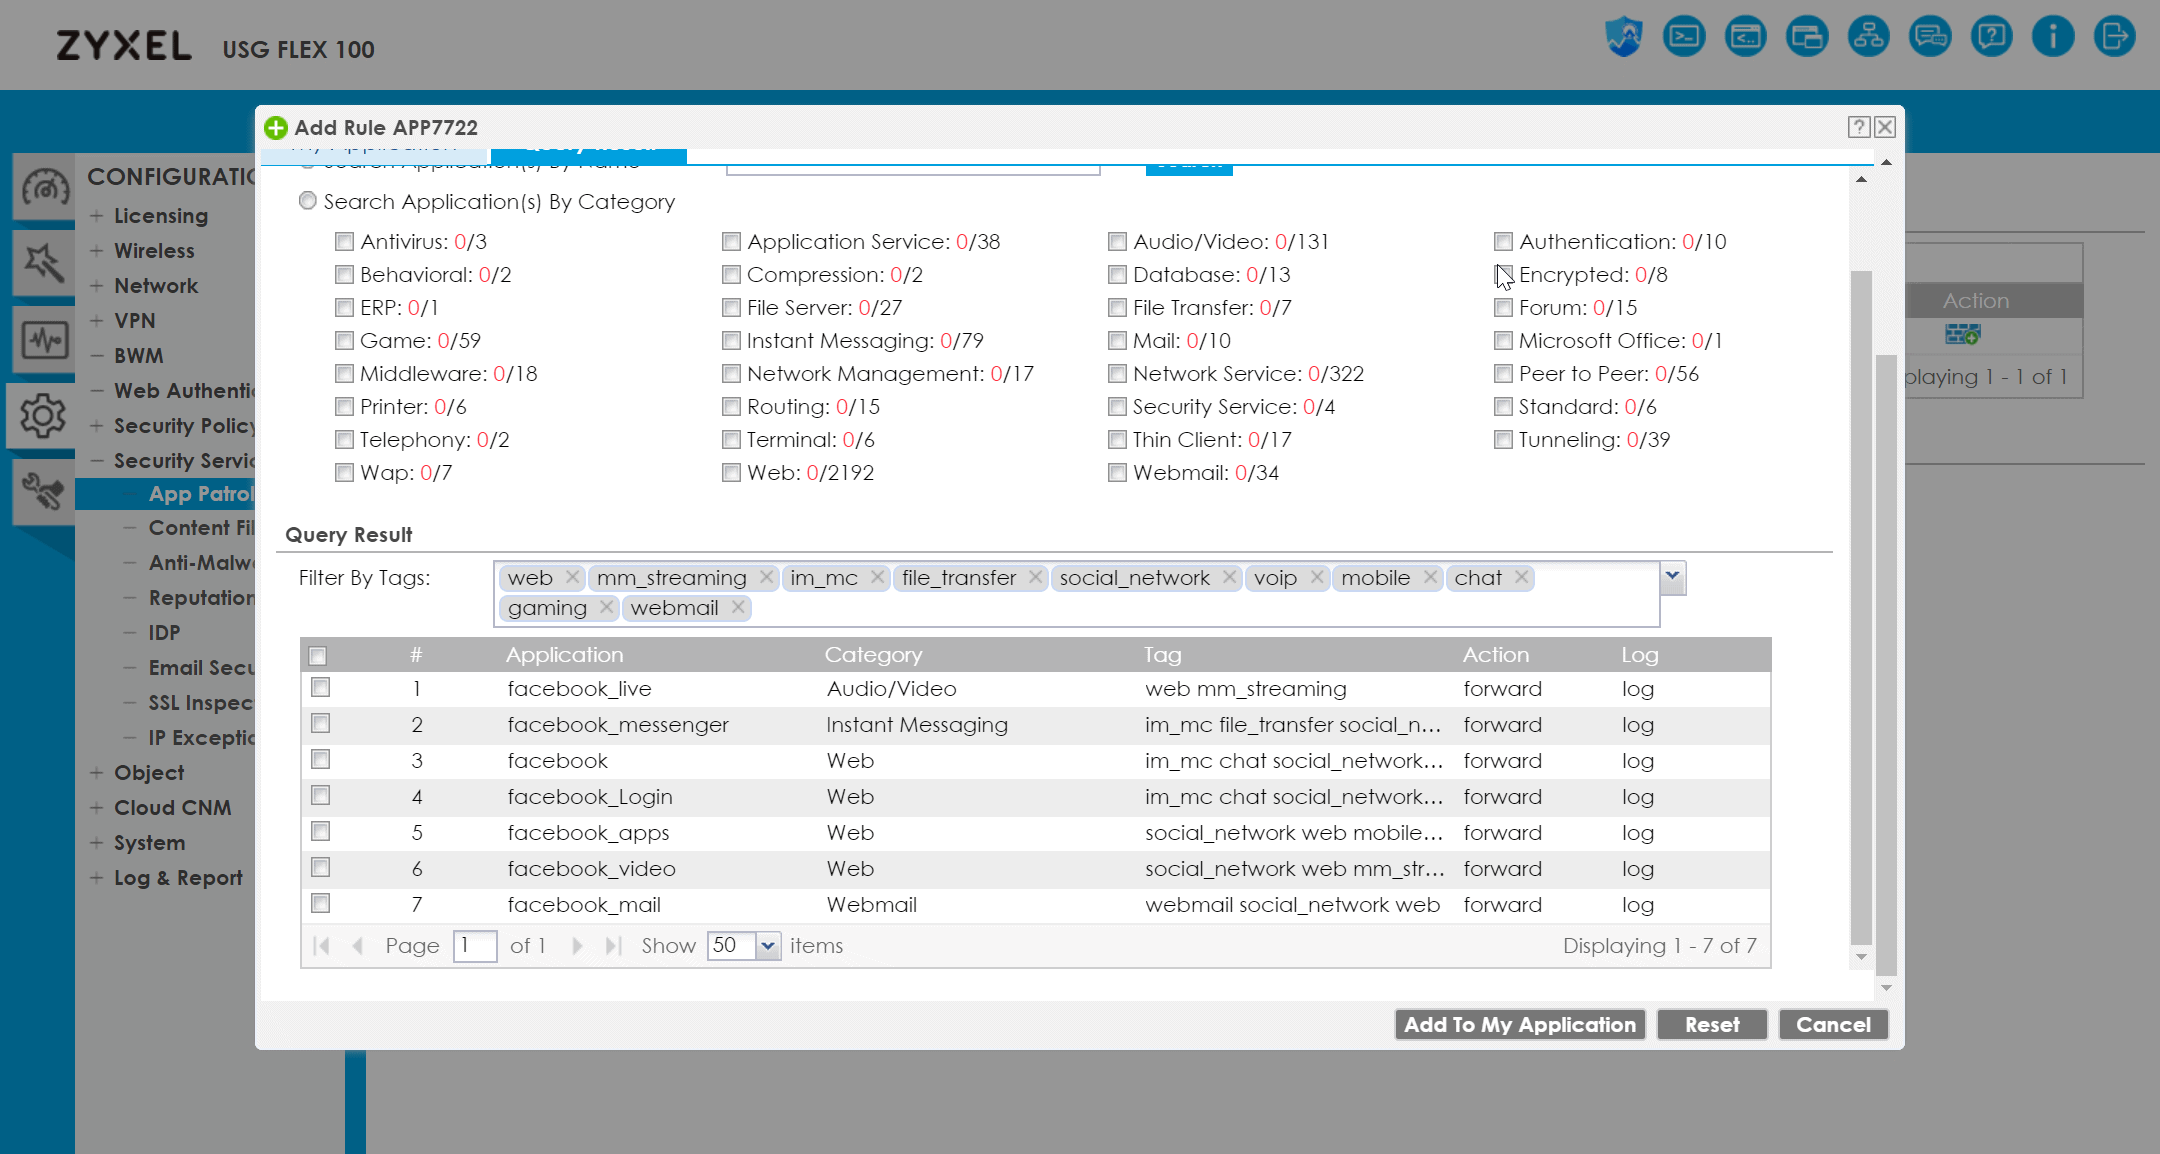
Task: Tick the facebook_messenger row checkbox
Action: click(x=320, y=723)
